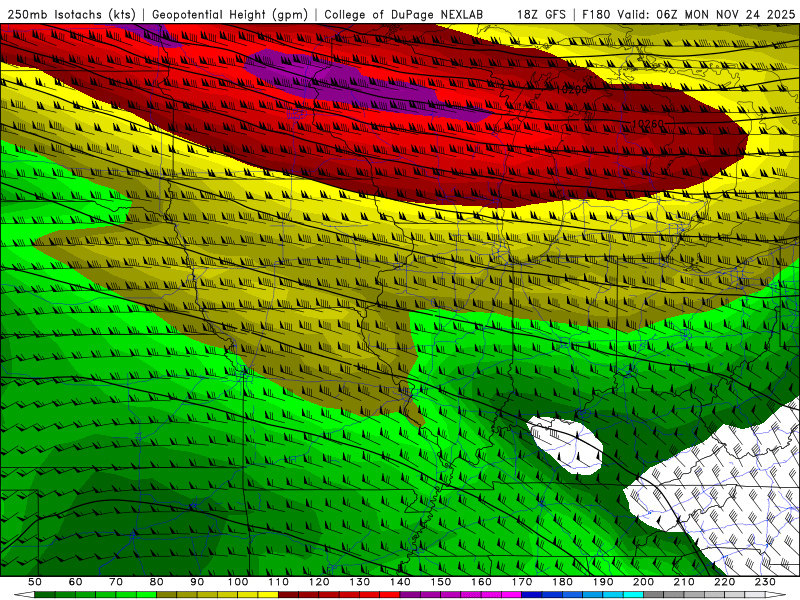Click the 170 value on the color scale

pos(522,582)
